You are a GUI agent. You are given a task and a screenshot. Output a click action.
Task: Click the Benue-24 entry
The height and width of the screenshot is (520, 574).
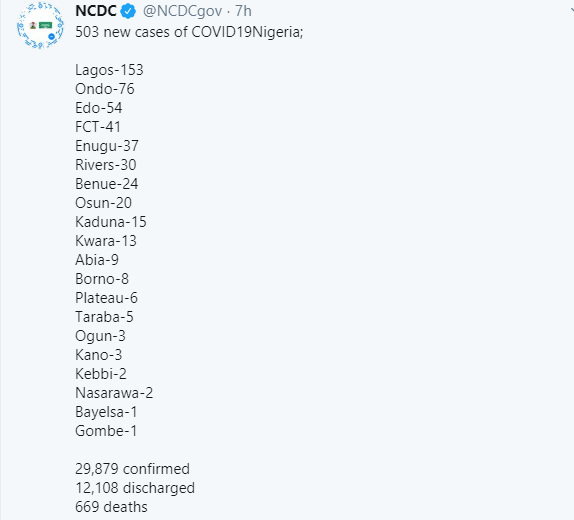107,184
